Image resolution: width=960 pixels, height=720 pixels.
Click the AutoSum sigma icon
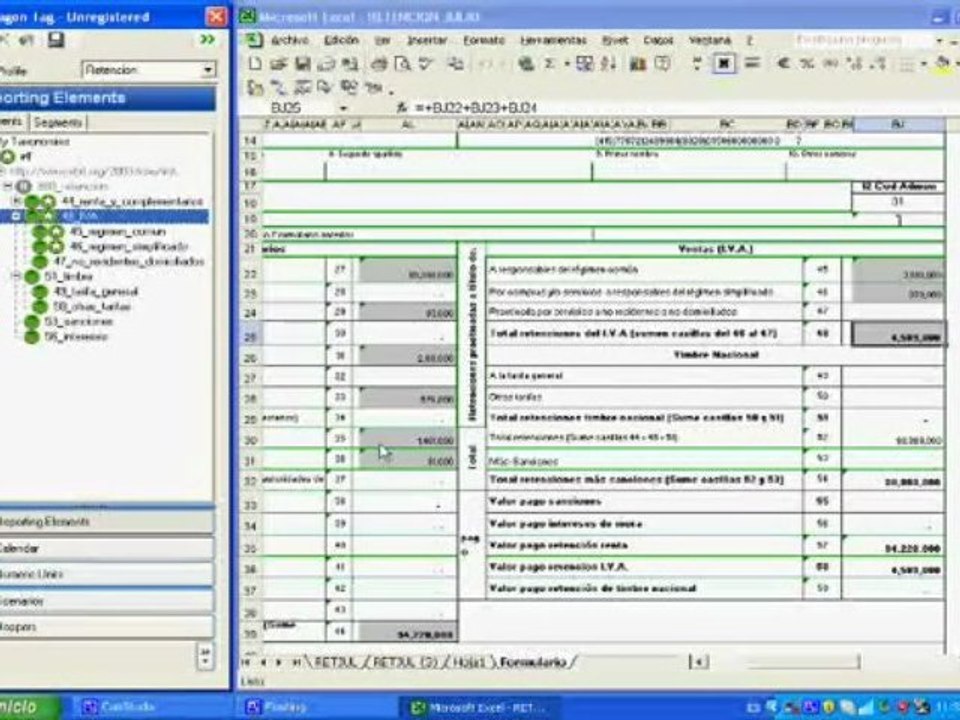tap(549, 64)
